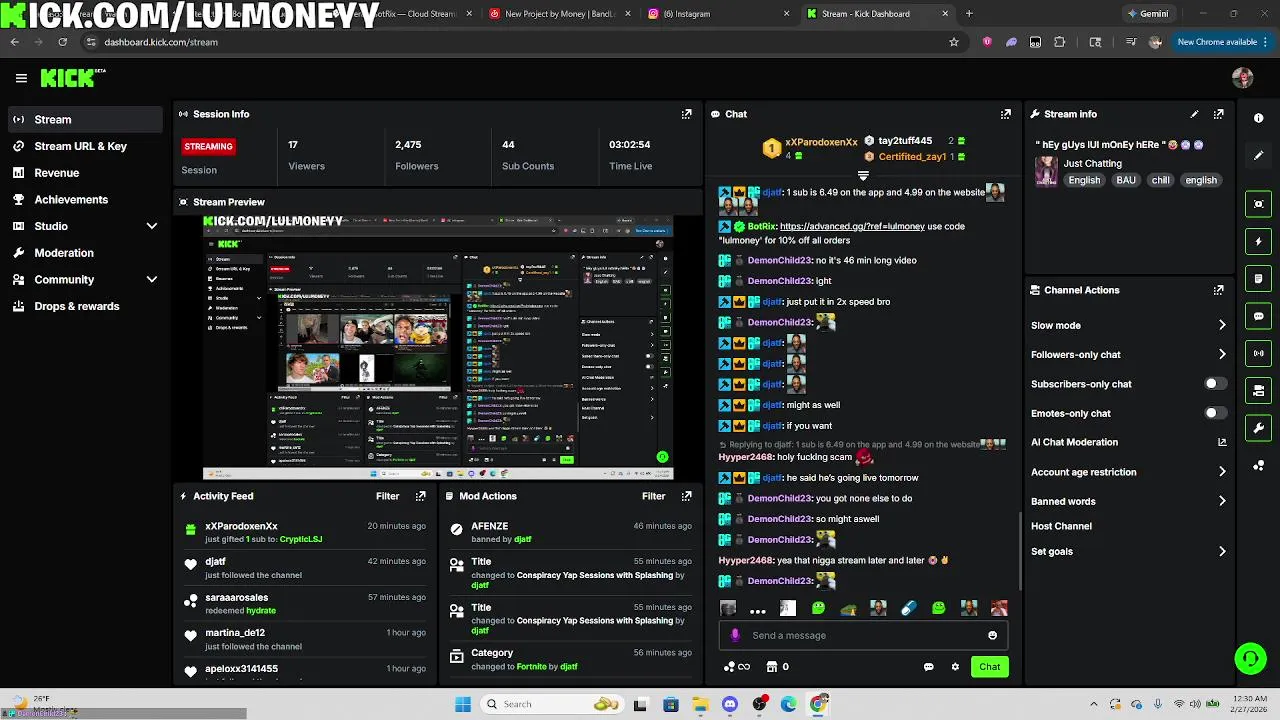
Task: Edit stream info with the pencil icon
Action: pos(1194,114)
